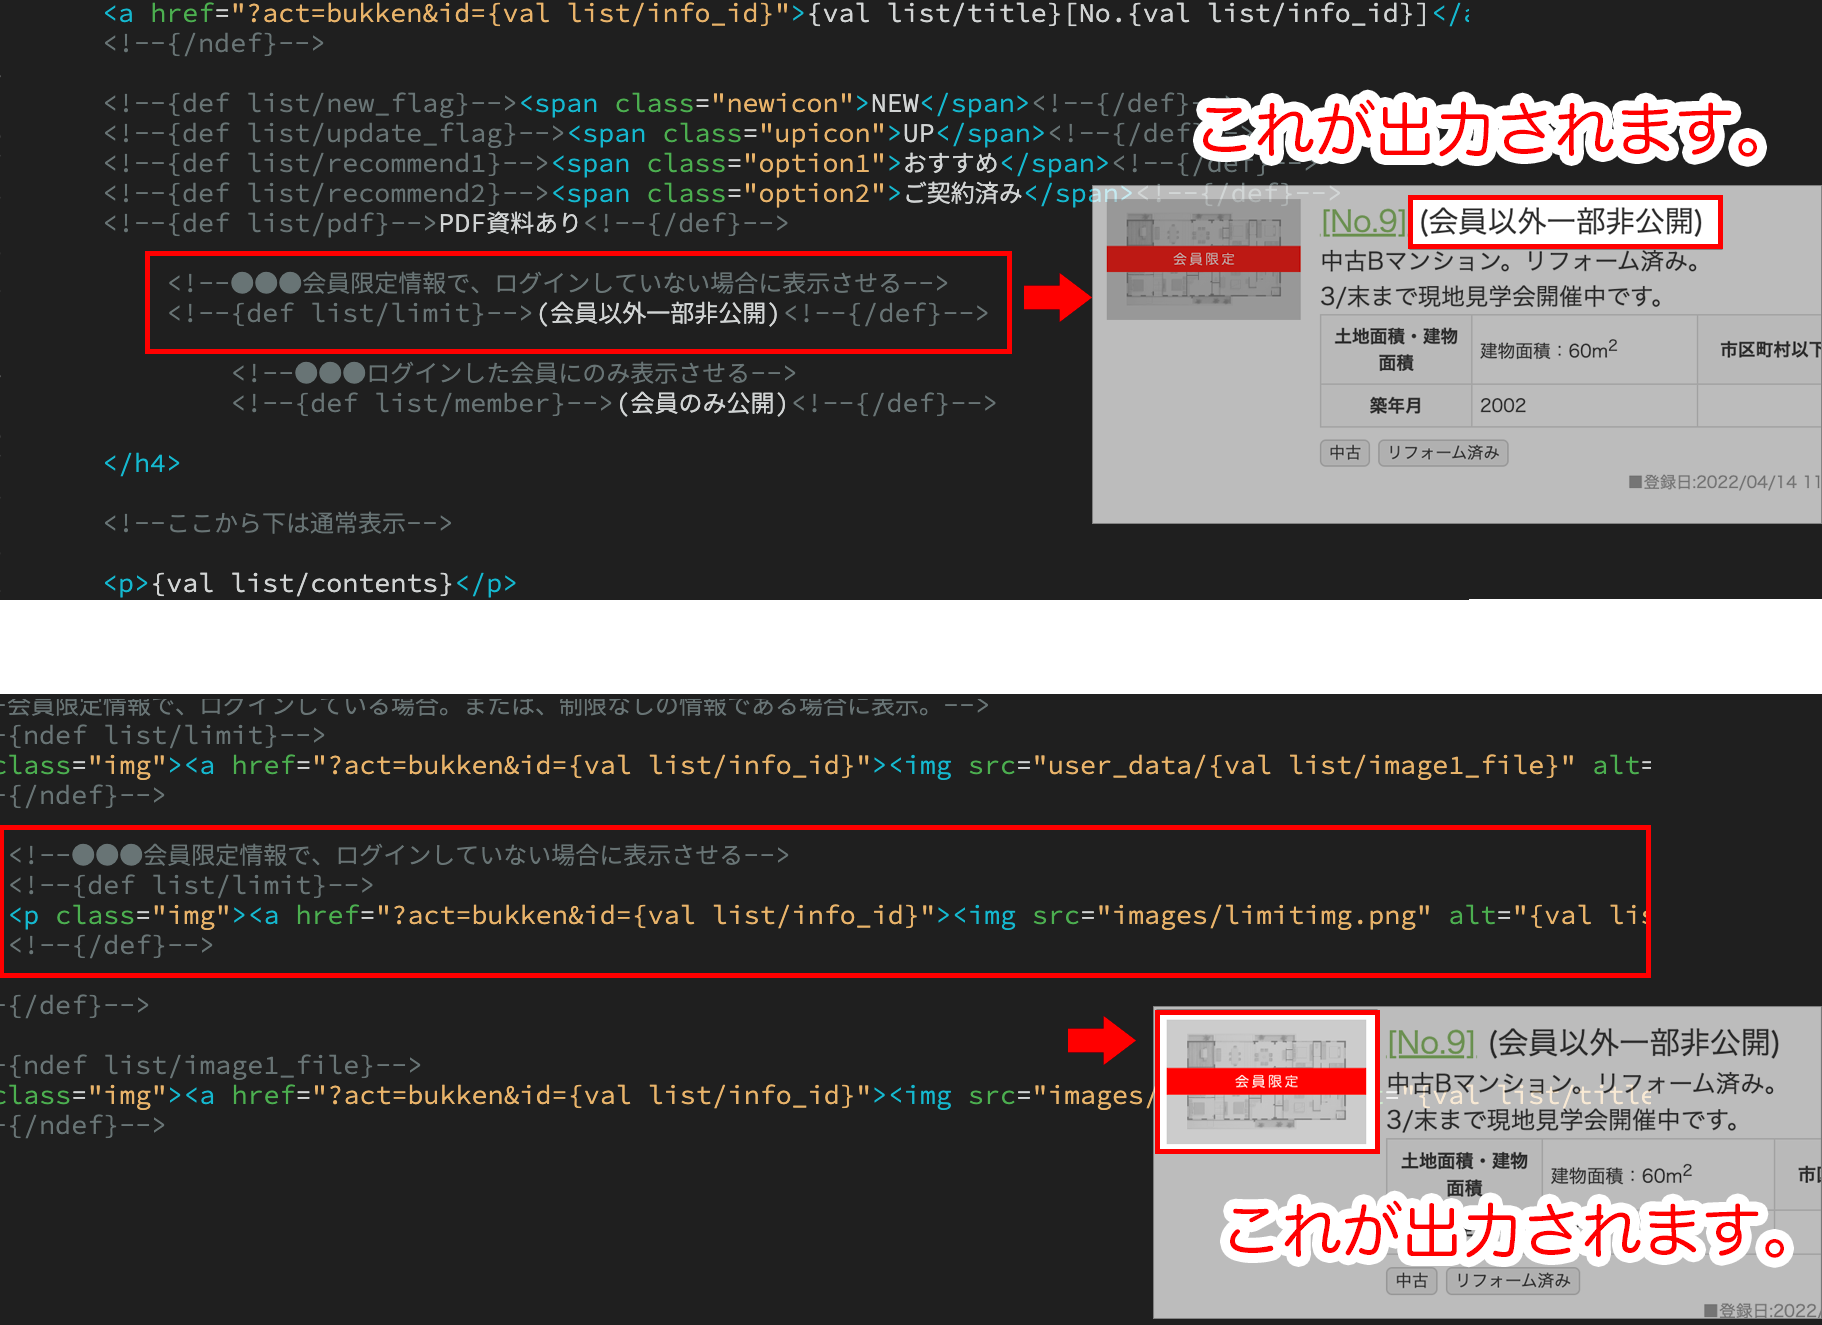Click the 建物面積：60m² cell in the upper preview
The image size is (1822, 1325).
tap(1547, 350)
